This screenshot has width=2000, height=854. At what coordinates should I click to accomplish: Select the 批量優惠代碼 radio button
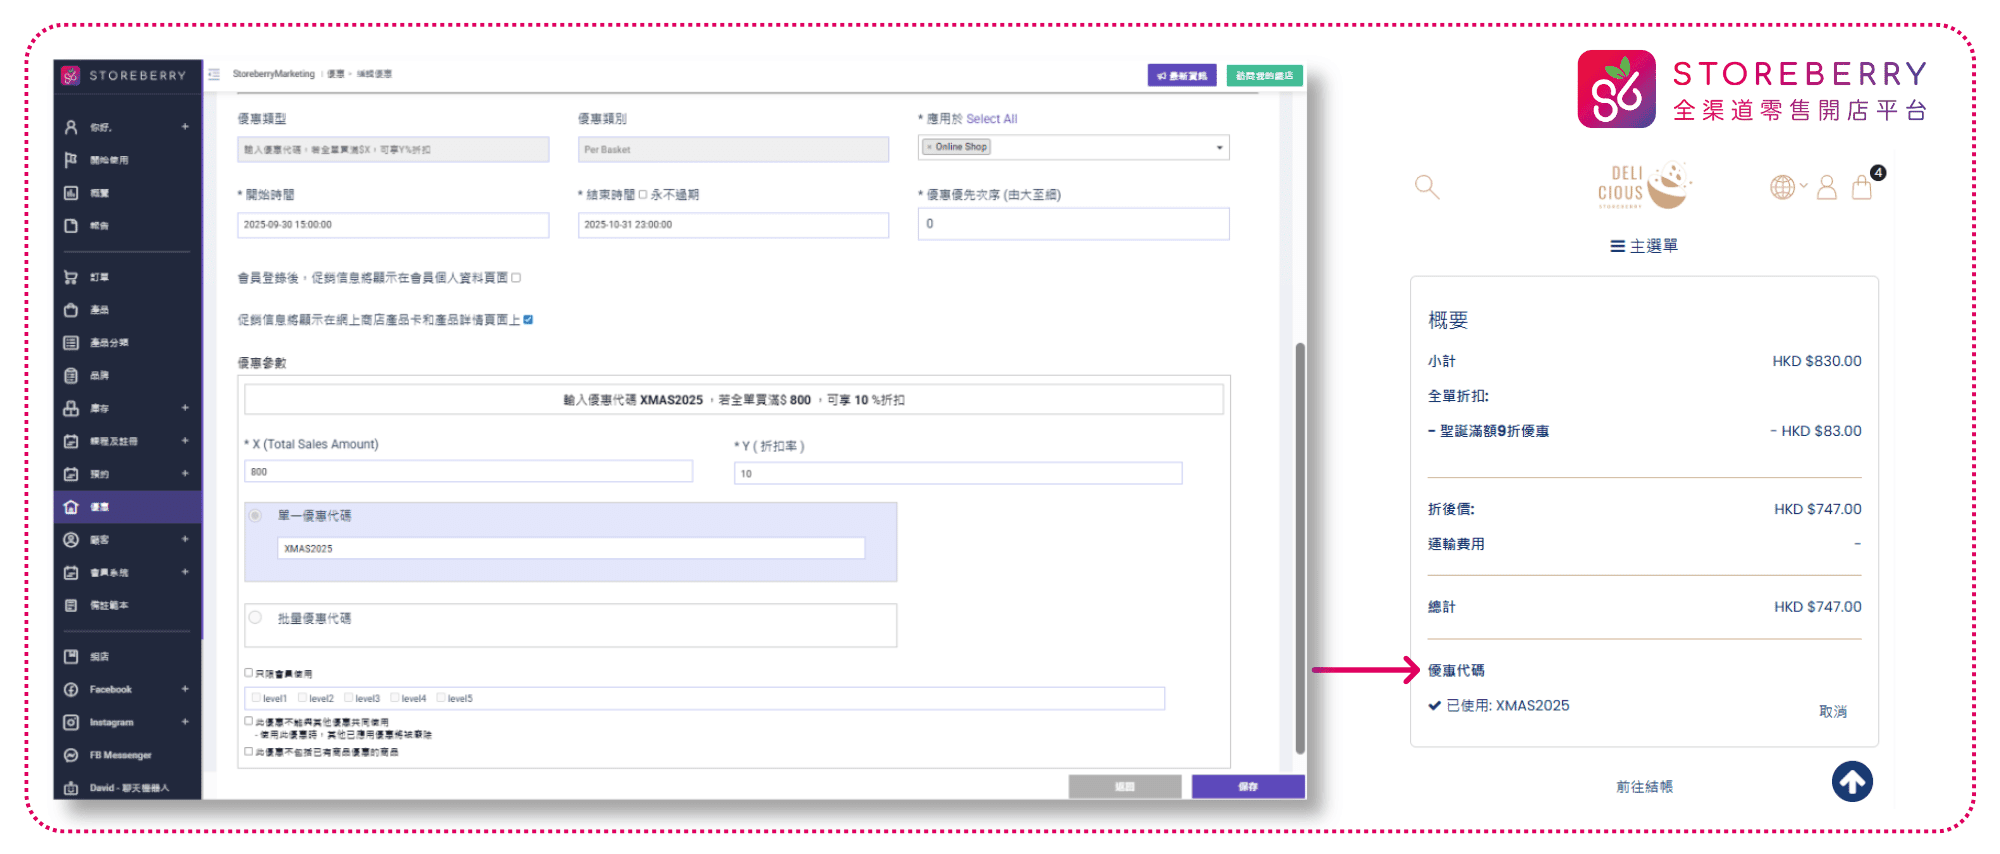point(256,618)
